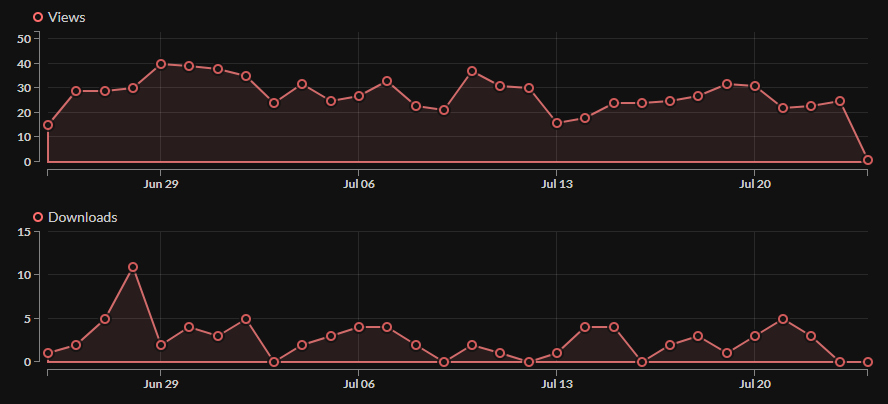Select the Downloads zero point on Jul 03
The height and width of the screenshot is (404, 888).
point(274,362)
